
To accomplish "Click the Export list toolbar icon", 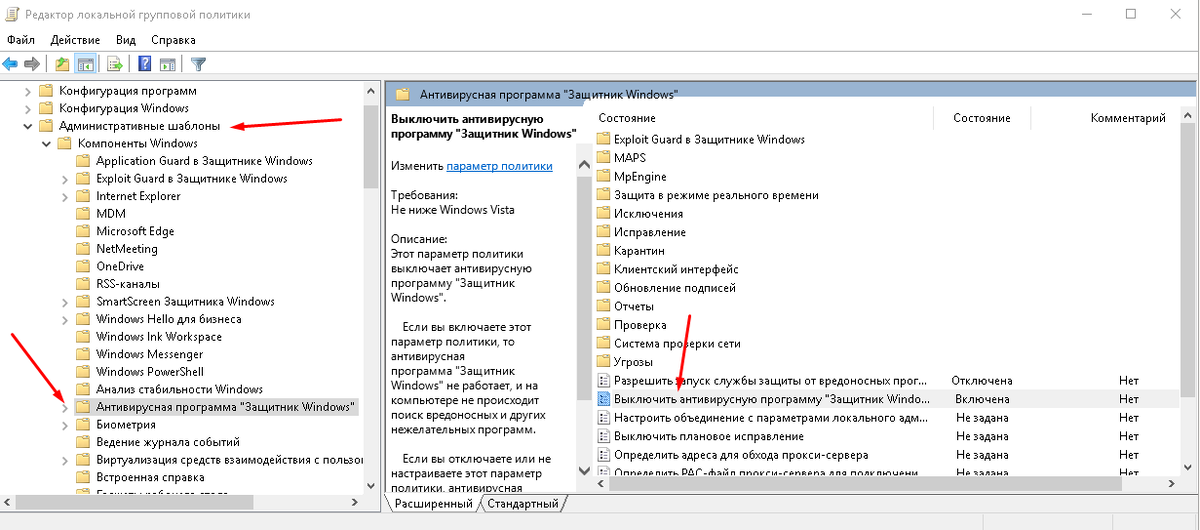I will tap(114, 64).
